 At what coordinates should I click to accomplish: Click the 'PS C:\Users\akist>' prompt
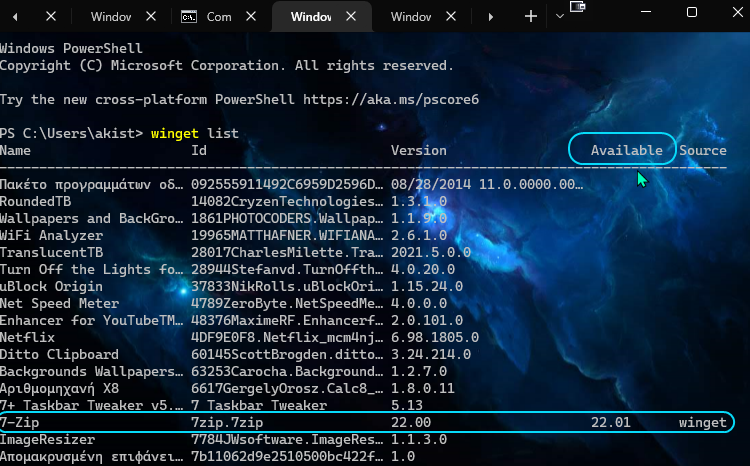71,133
